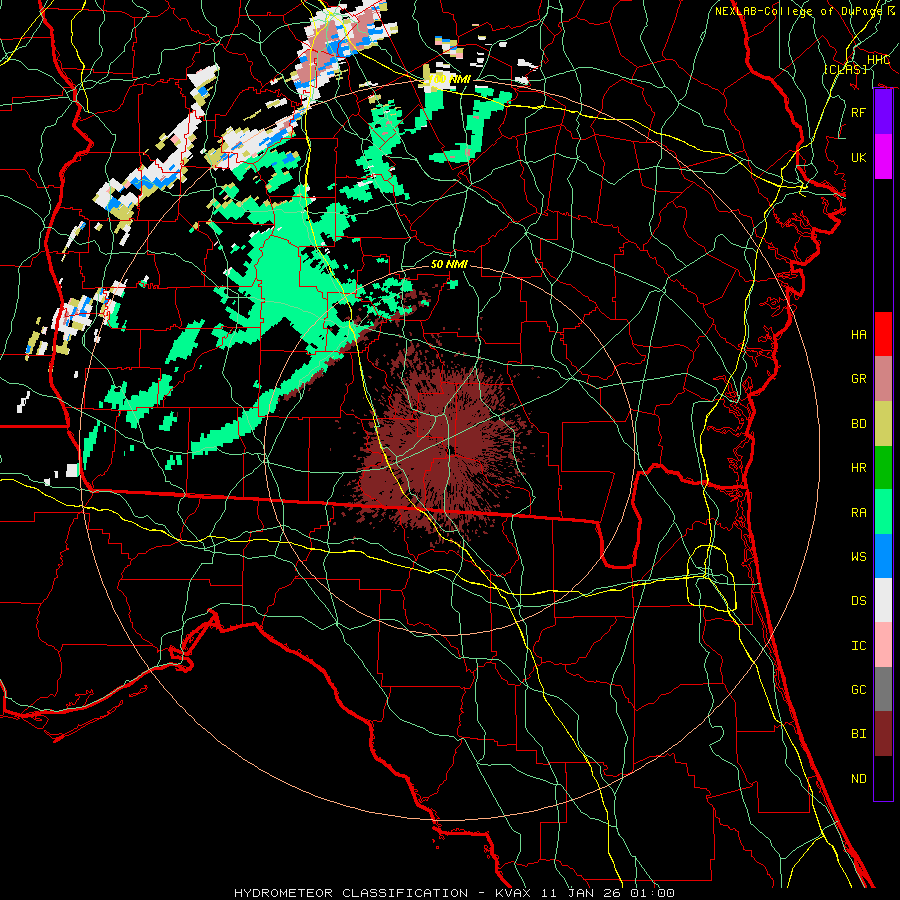Image resolution: width=900 pixels, height=900 pixels.
Task: Click the RF purple legend swatch
Action: [x=883, y=112]
